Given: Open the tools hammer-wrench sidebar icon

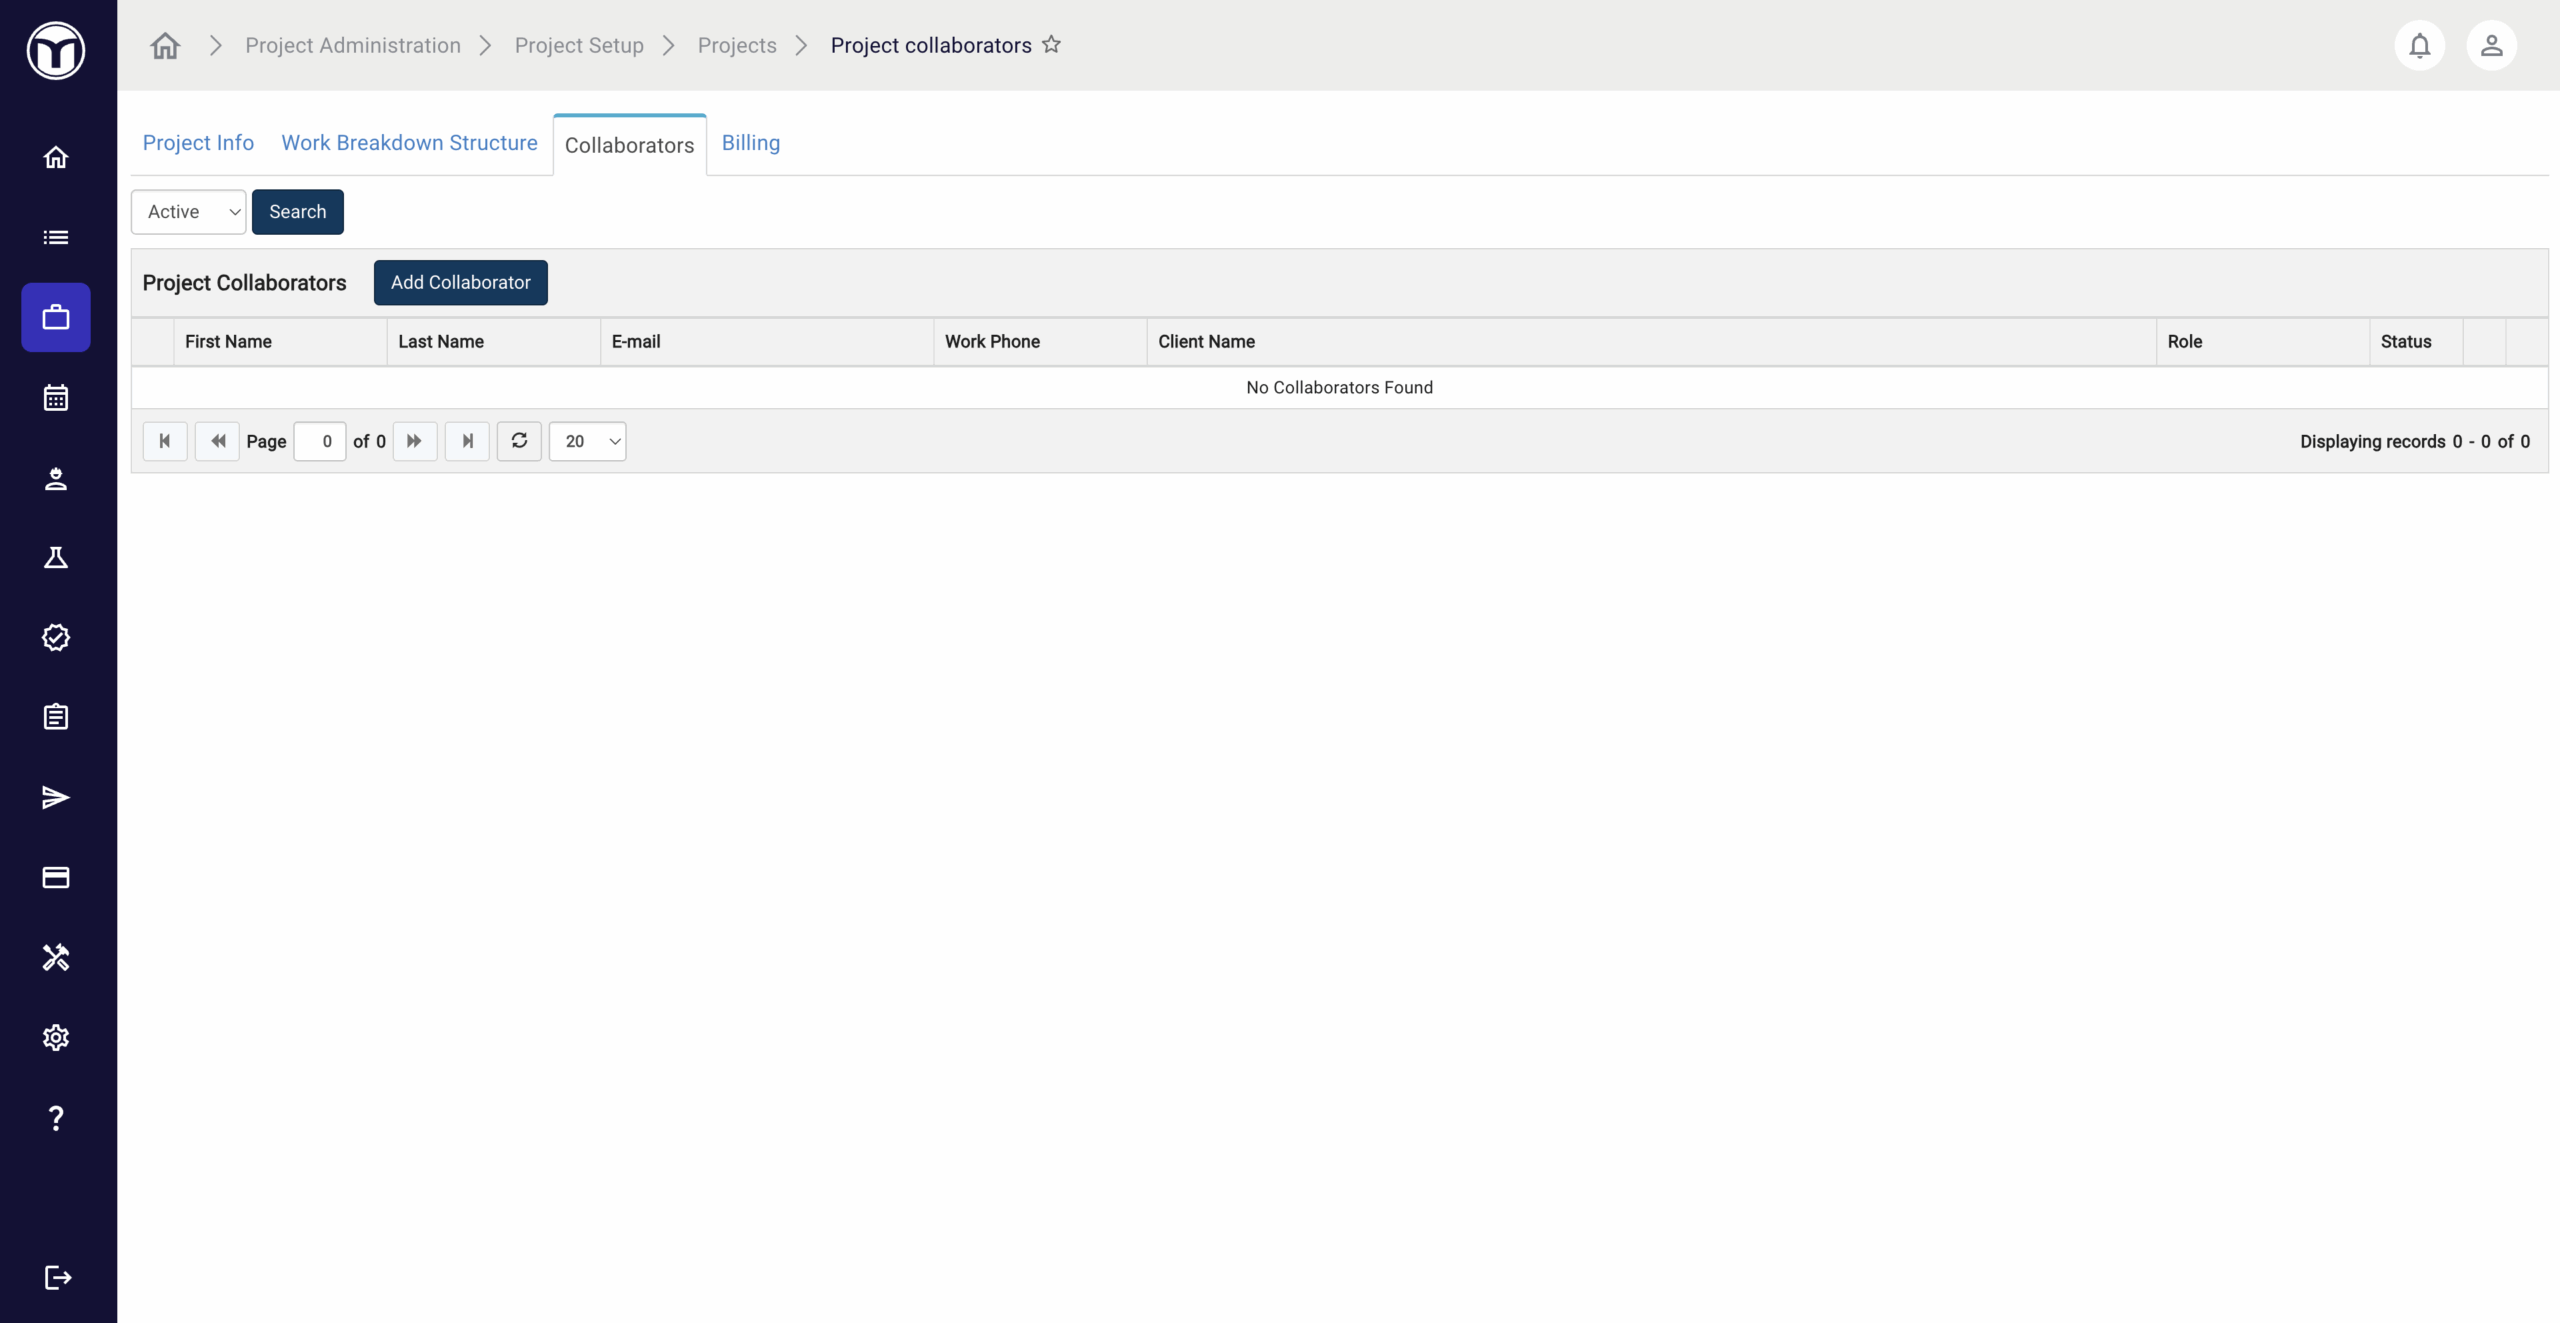Looking at the screenshot, I should tap(56, 958).
